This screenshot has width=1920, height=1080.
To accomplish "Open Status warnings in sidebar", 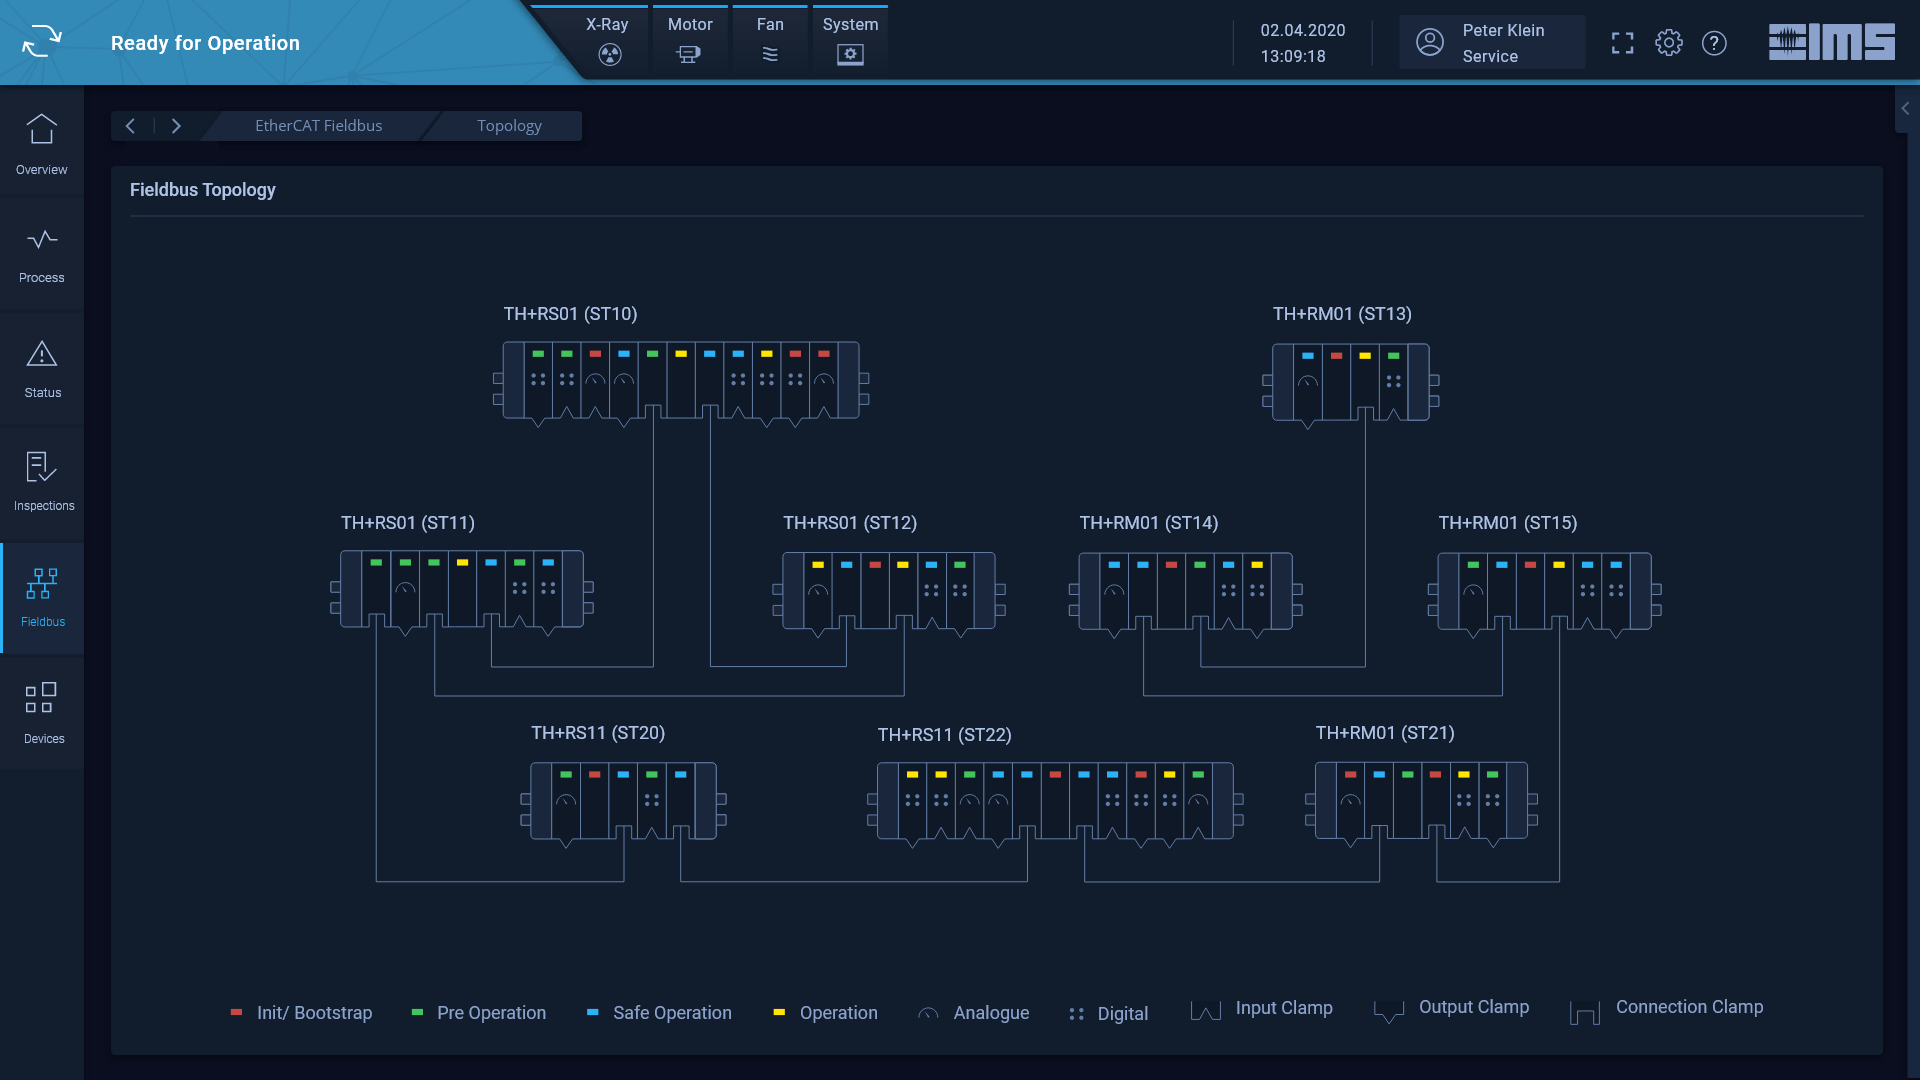I will point(42,368).
